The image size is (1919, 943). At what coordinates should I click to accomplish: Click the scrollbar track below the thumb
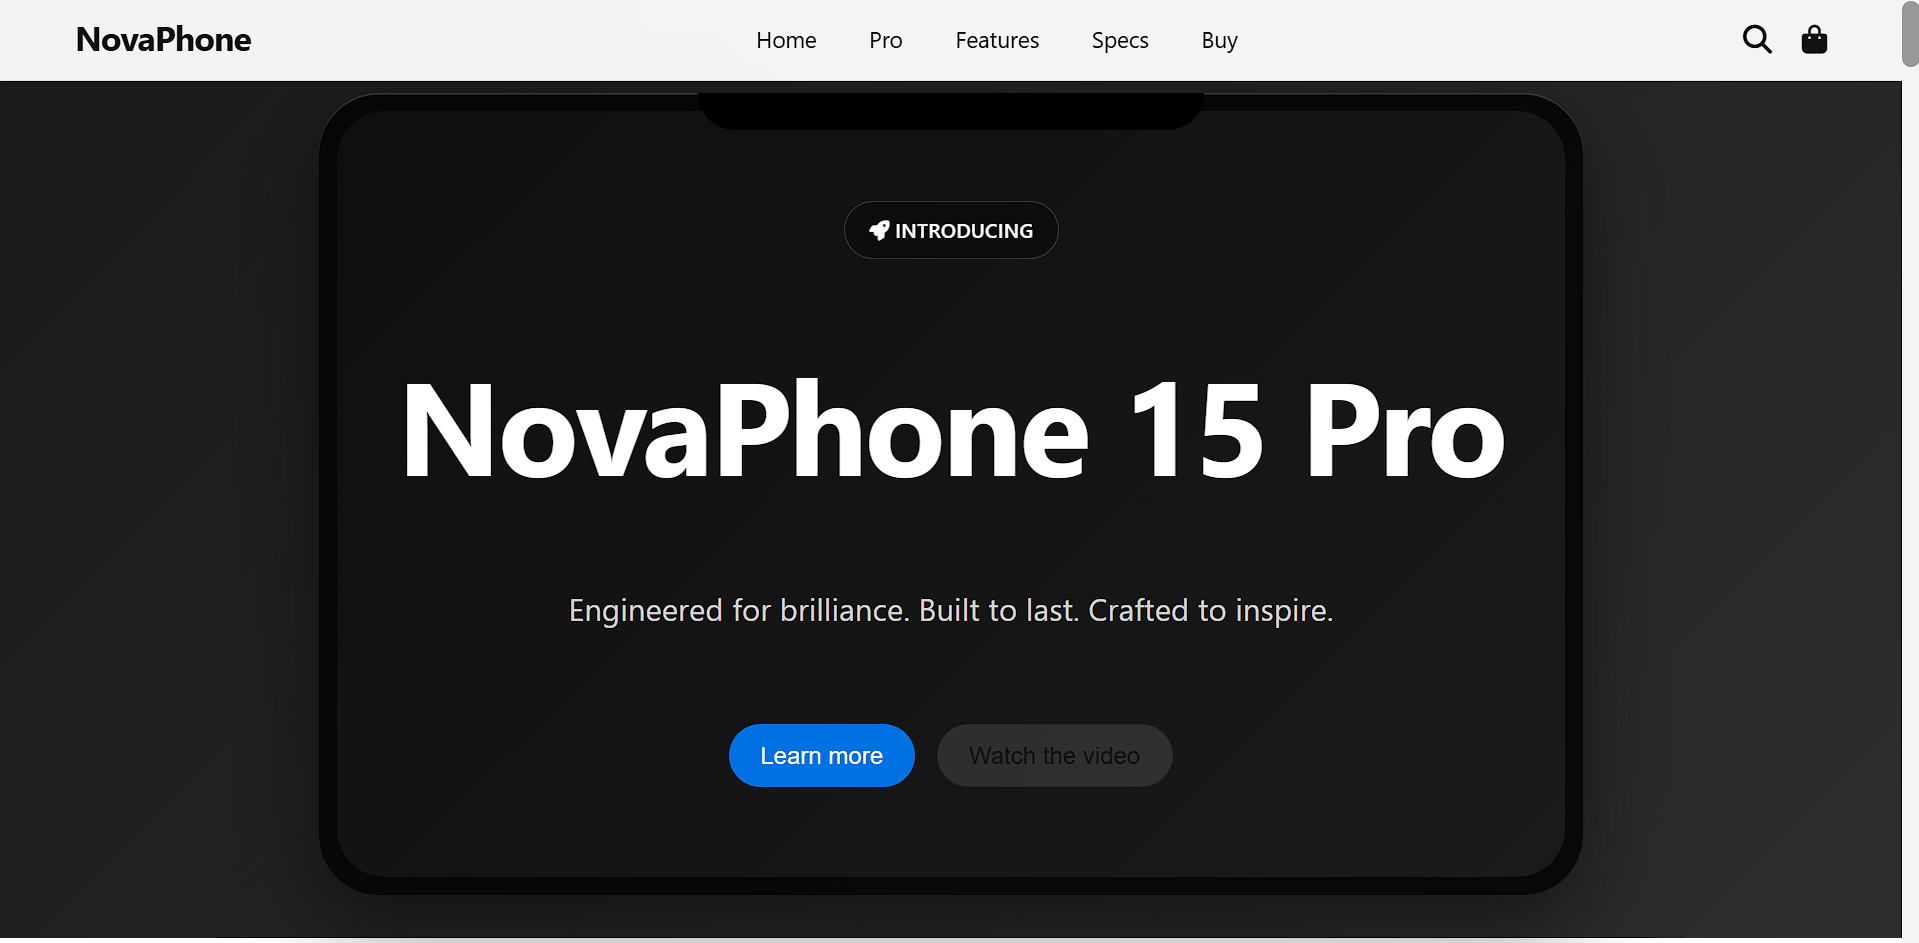click(x=1910, y=500)
